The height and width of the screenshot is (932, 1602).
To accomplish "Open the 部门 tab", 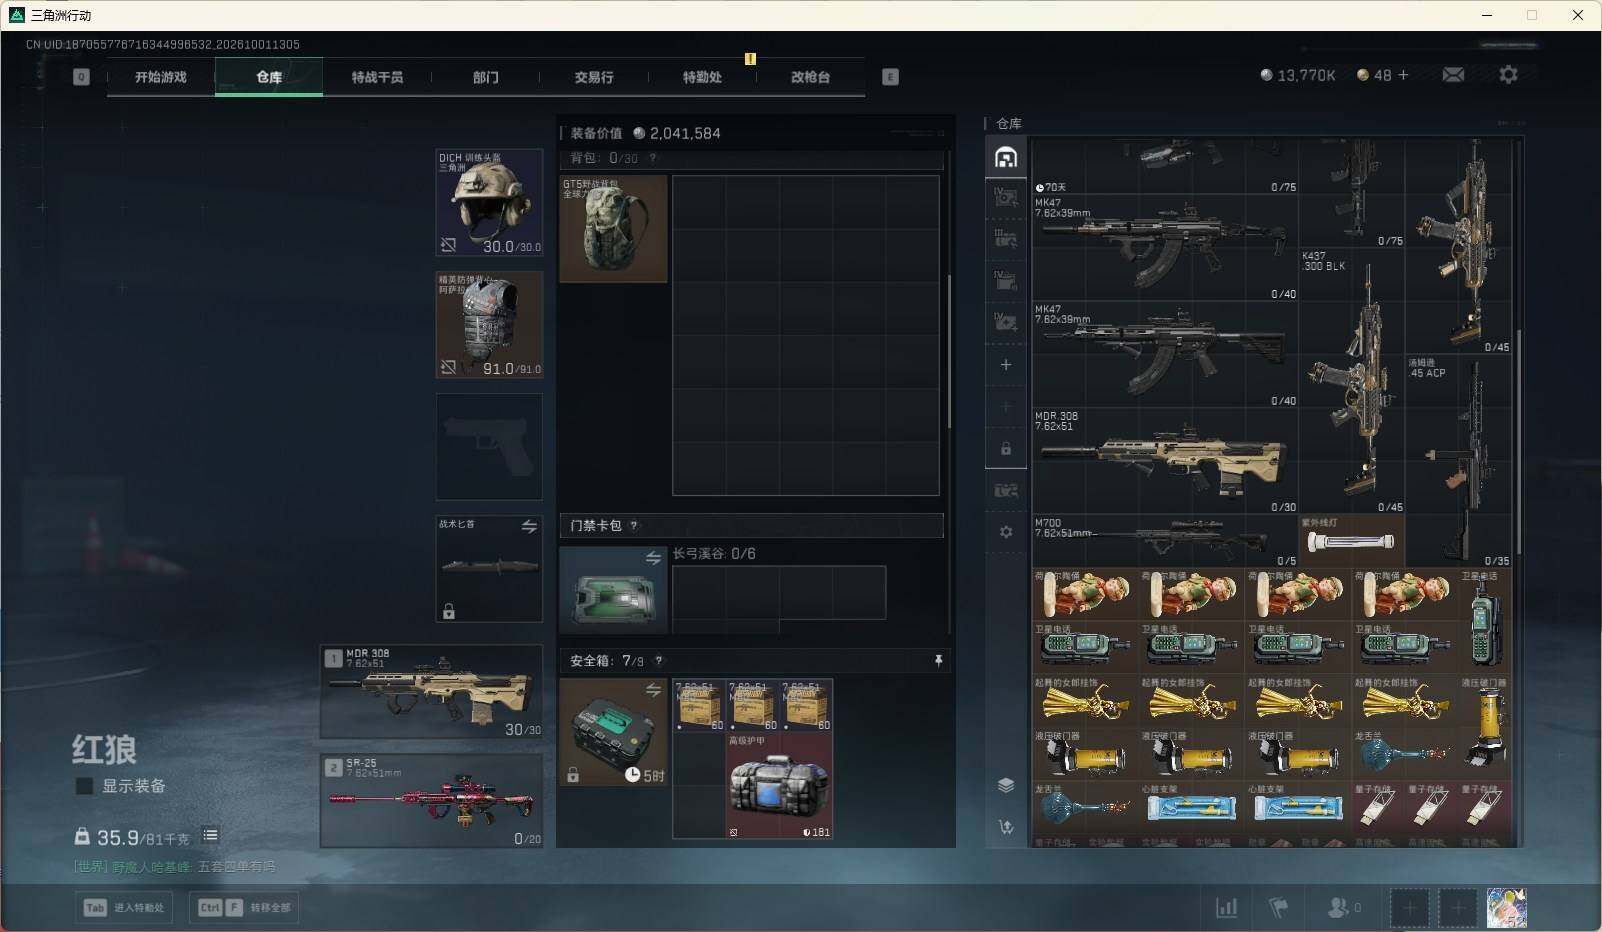I will (485, 77).
